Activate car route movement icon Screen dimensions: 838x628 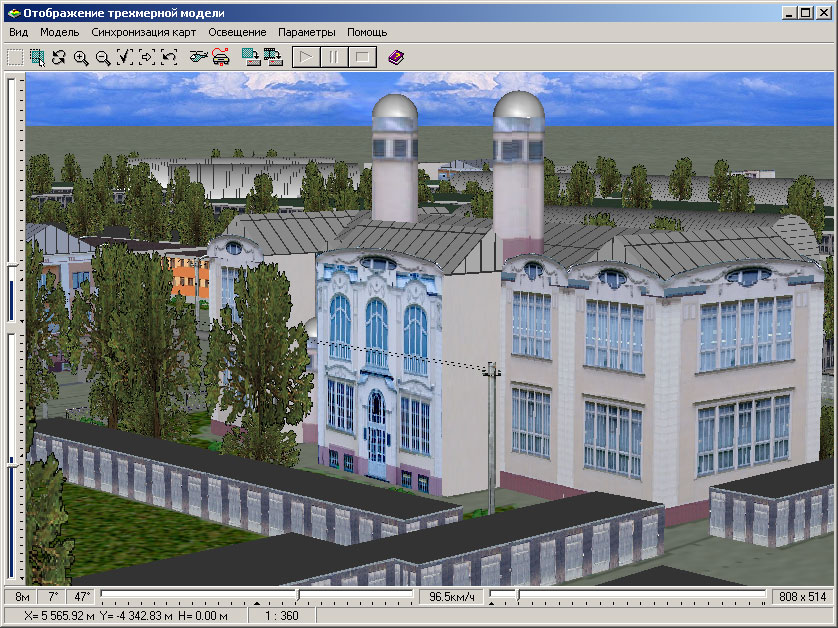click(x=220, y=57)
